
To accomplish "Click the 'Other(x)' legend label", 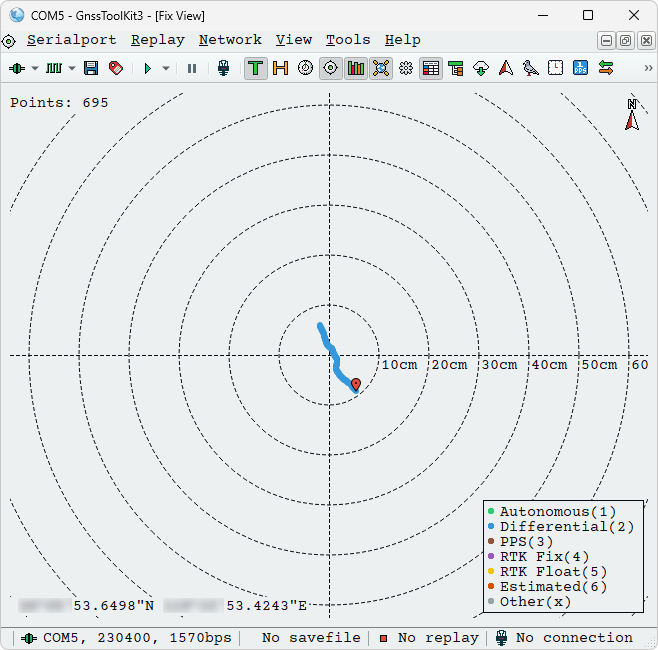I will pyautogui.click(x=535, y=602).
